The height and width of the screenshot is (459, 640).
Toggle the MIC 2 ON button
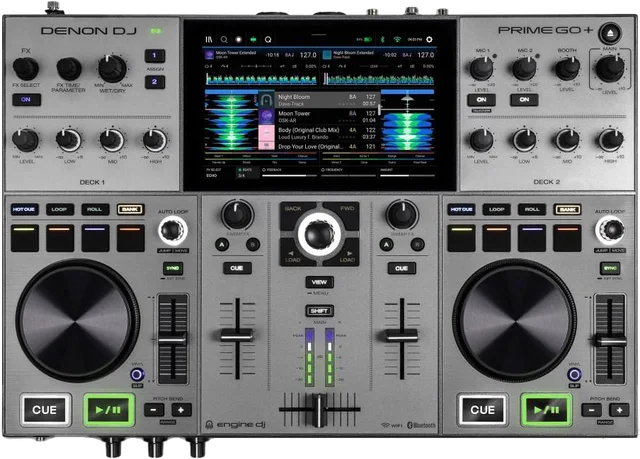[x=524, y=100]
